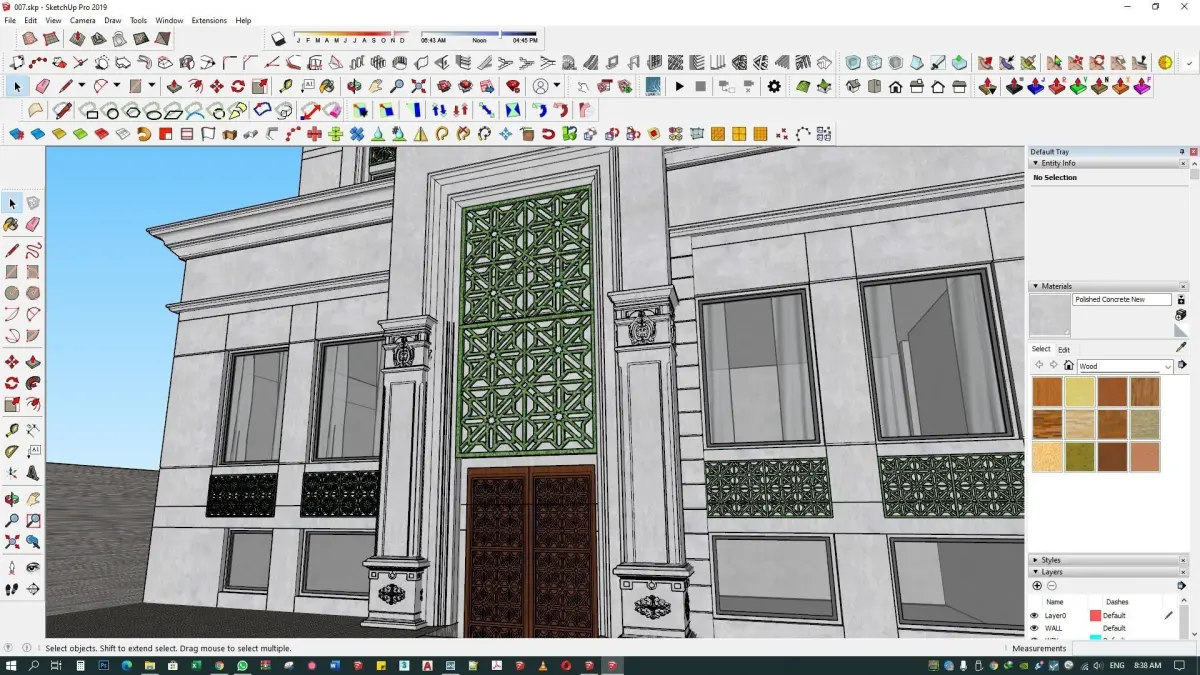Open the File menu

tap(10, 20)
